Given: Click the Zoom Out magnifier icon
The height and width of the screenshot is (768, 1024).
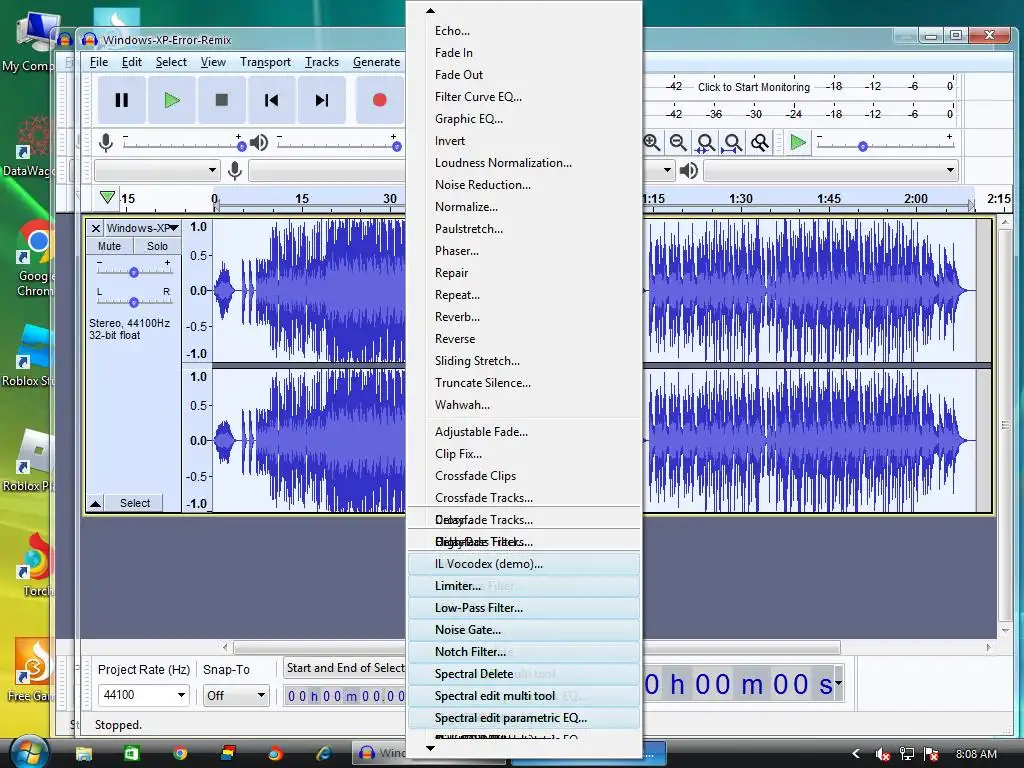Looking at the screenshot, I should (x=679, y=142).
